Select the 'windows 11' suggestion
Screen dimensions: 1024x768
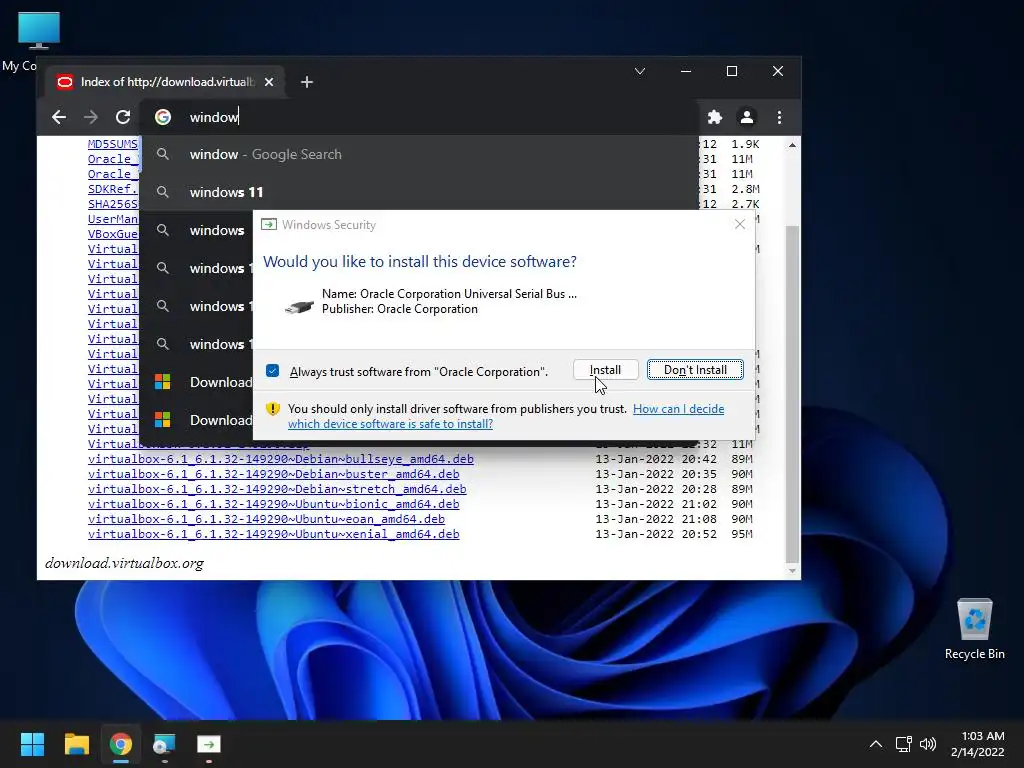(x=419, y=192)
